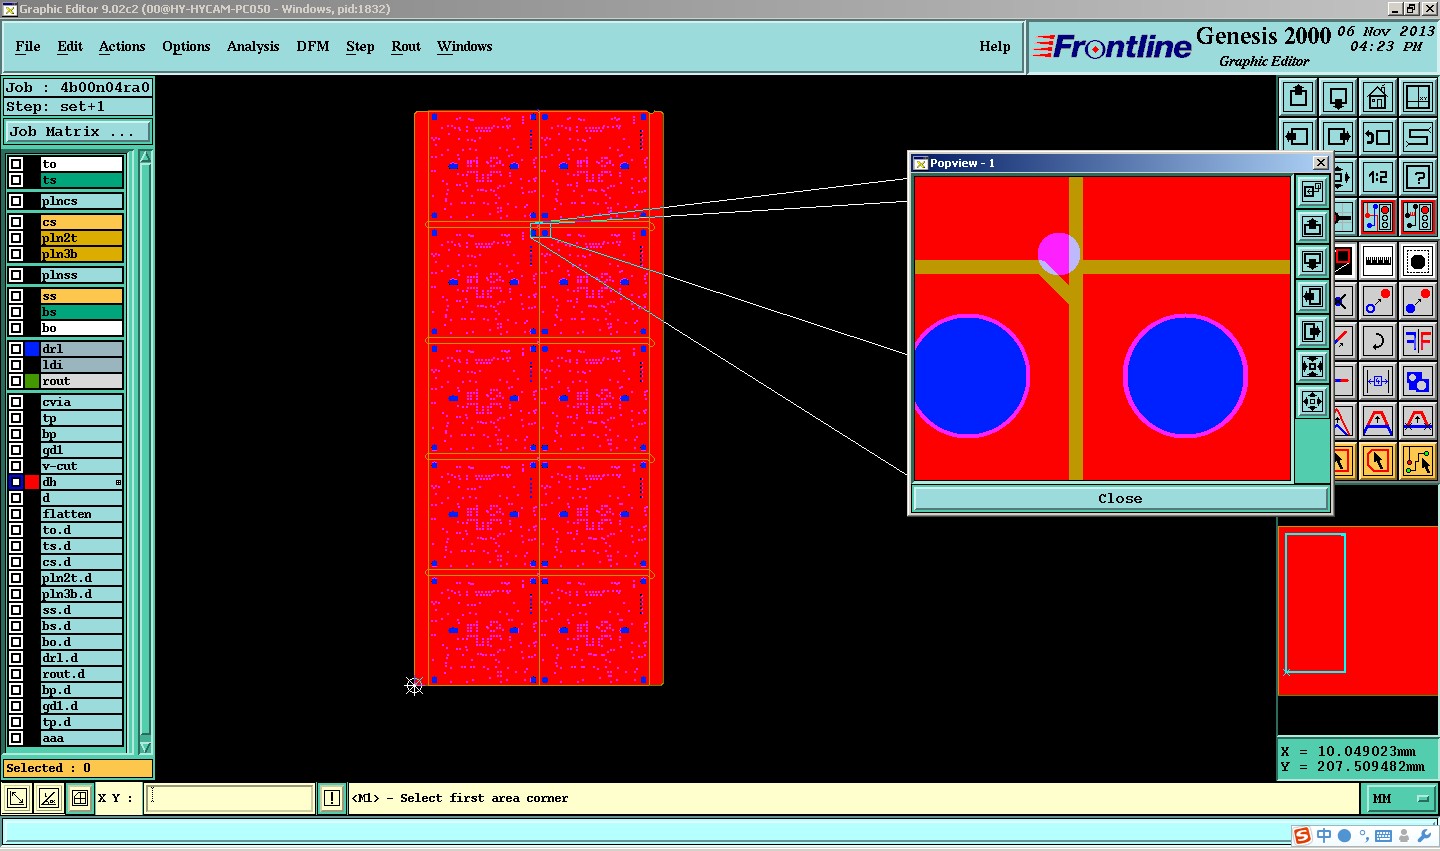
Task: Open the Rout menu
Action: click(406, 46)
